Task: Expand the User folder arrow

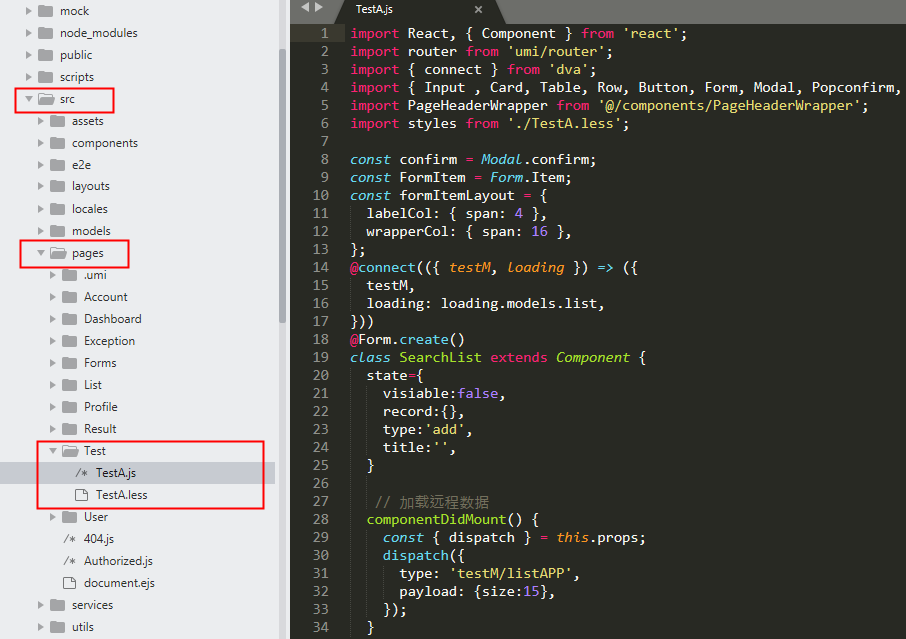Action: [53, 517]
